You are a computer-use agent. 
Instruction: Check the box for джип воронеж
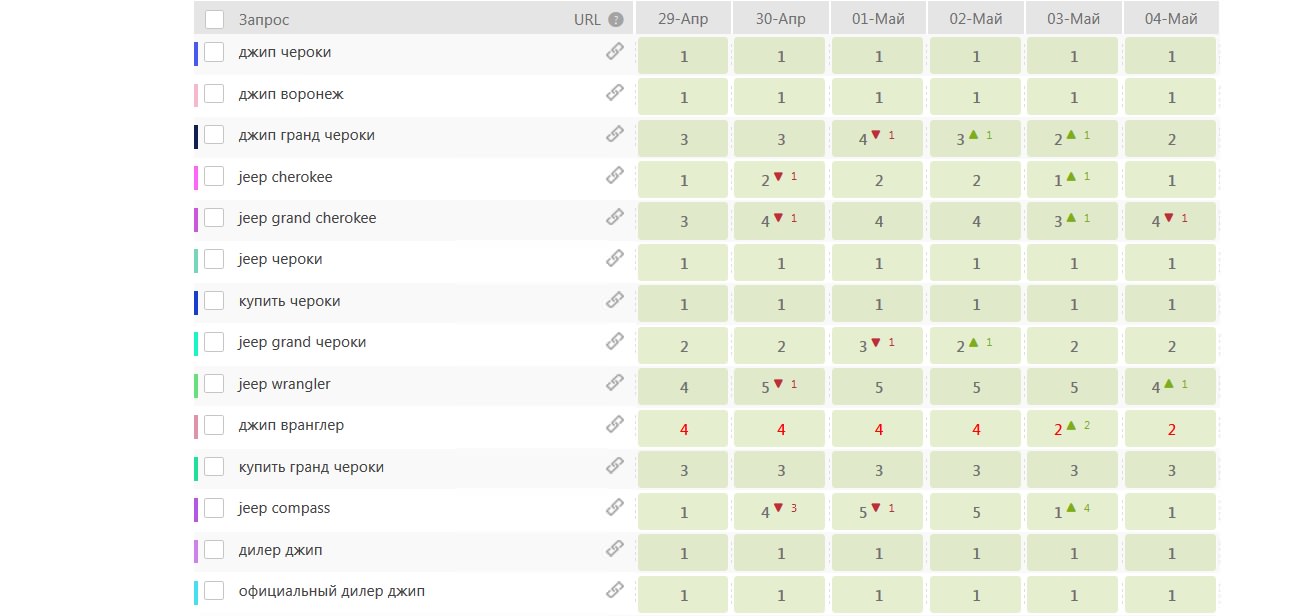(x=214, y=94)
